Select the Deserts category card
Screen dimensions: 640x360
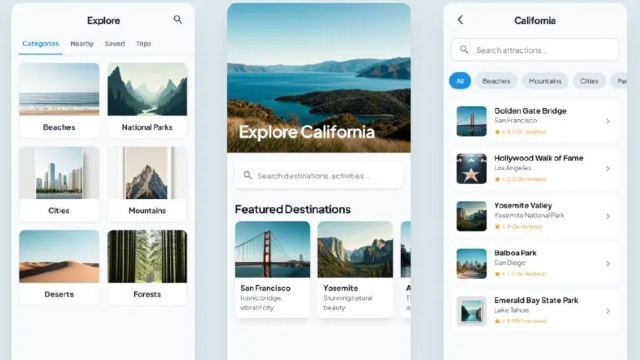pyautogui.click(x=59, y=267)
